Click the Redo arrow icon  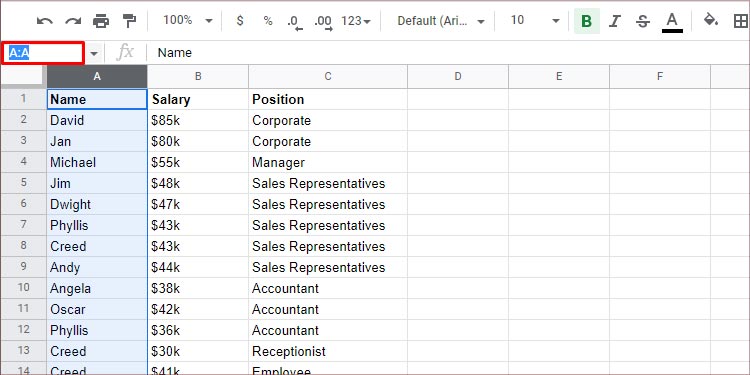tap(73, 21)
